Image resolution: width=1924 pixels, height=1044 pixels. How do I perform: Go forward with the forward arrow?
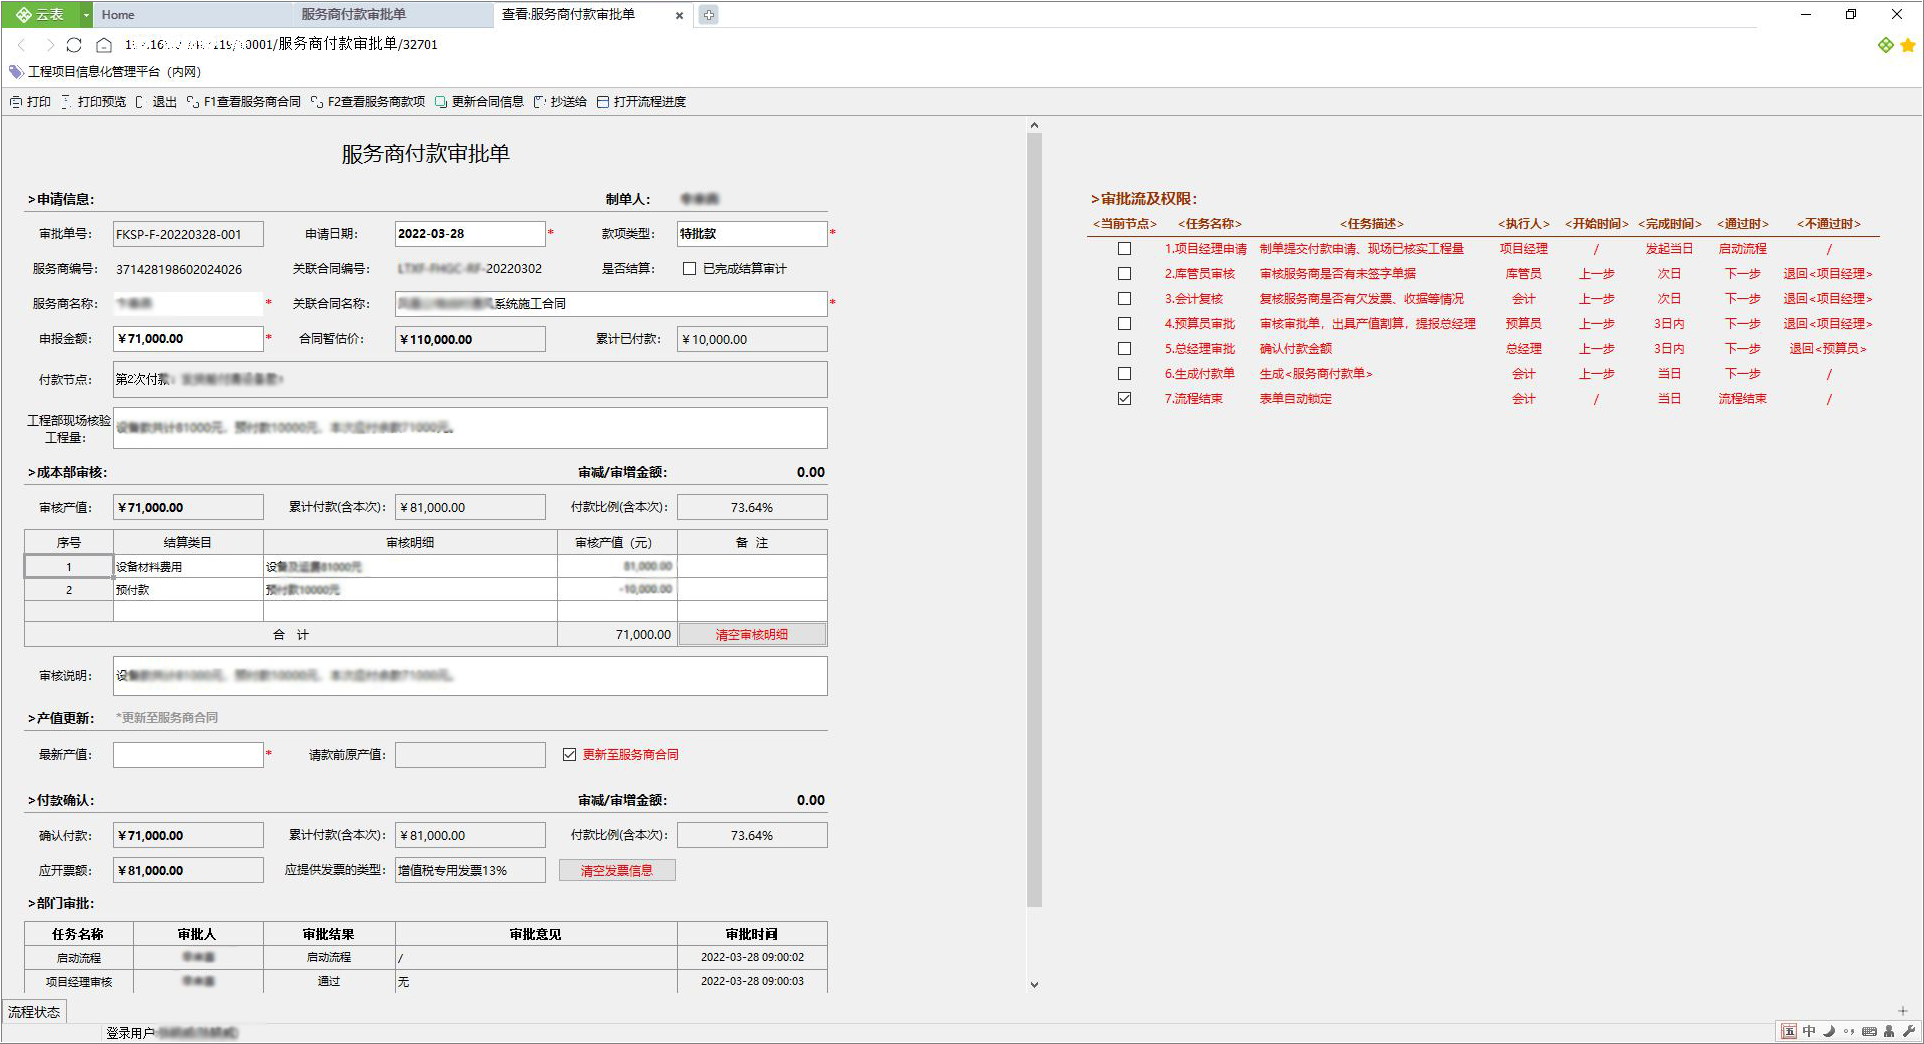[49, 45]
